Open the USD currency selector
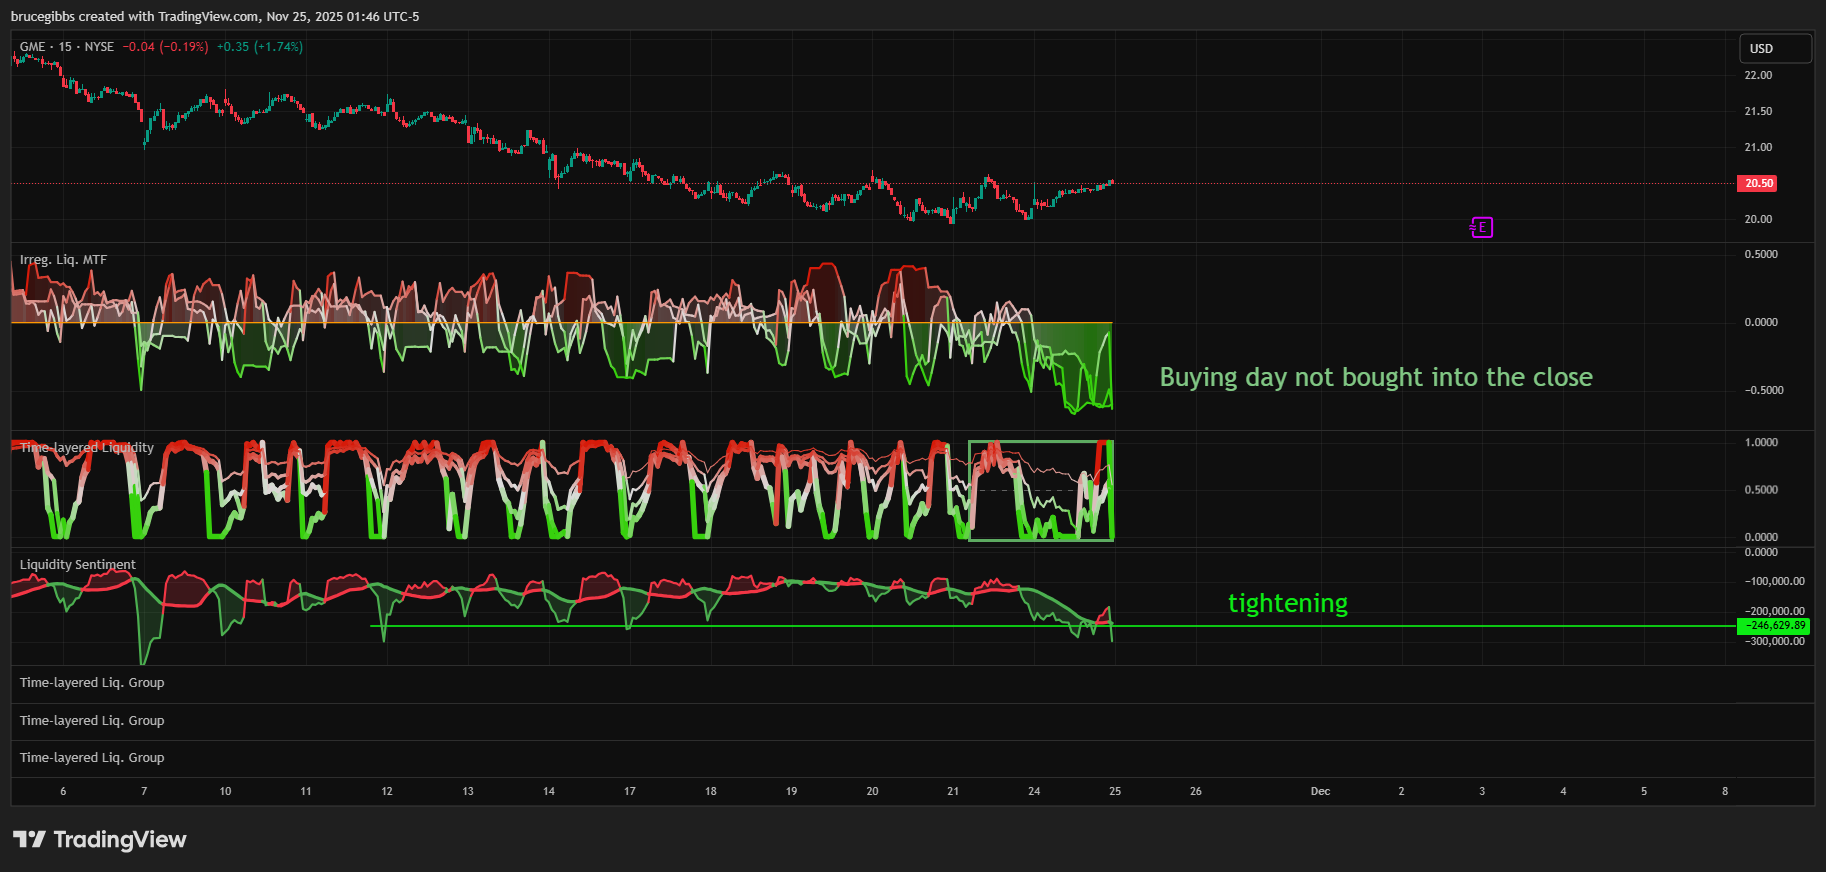The image size is (1826, 872). (1774, 49)
